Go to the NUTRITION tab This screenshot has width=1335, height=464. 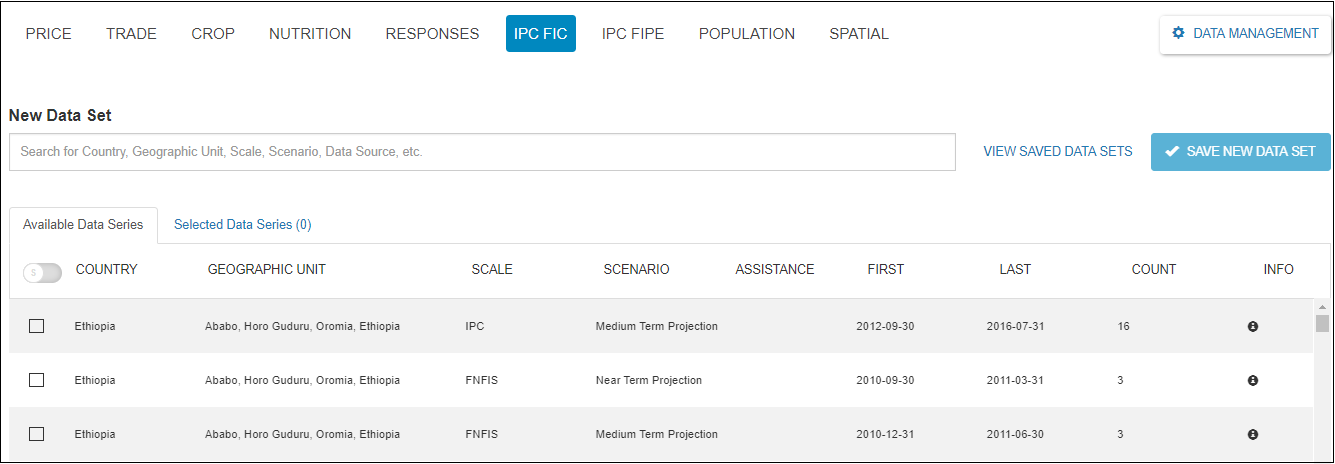(310, 34)
